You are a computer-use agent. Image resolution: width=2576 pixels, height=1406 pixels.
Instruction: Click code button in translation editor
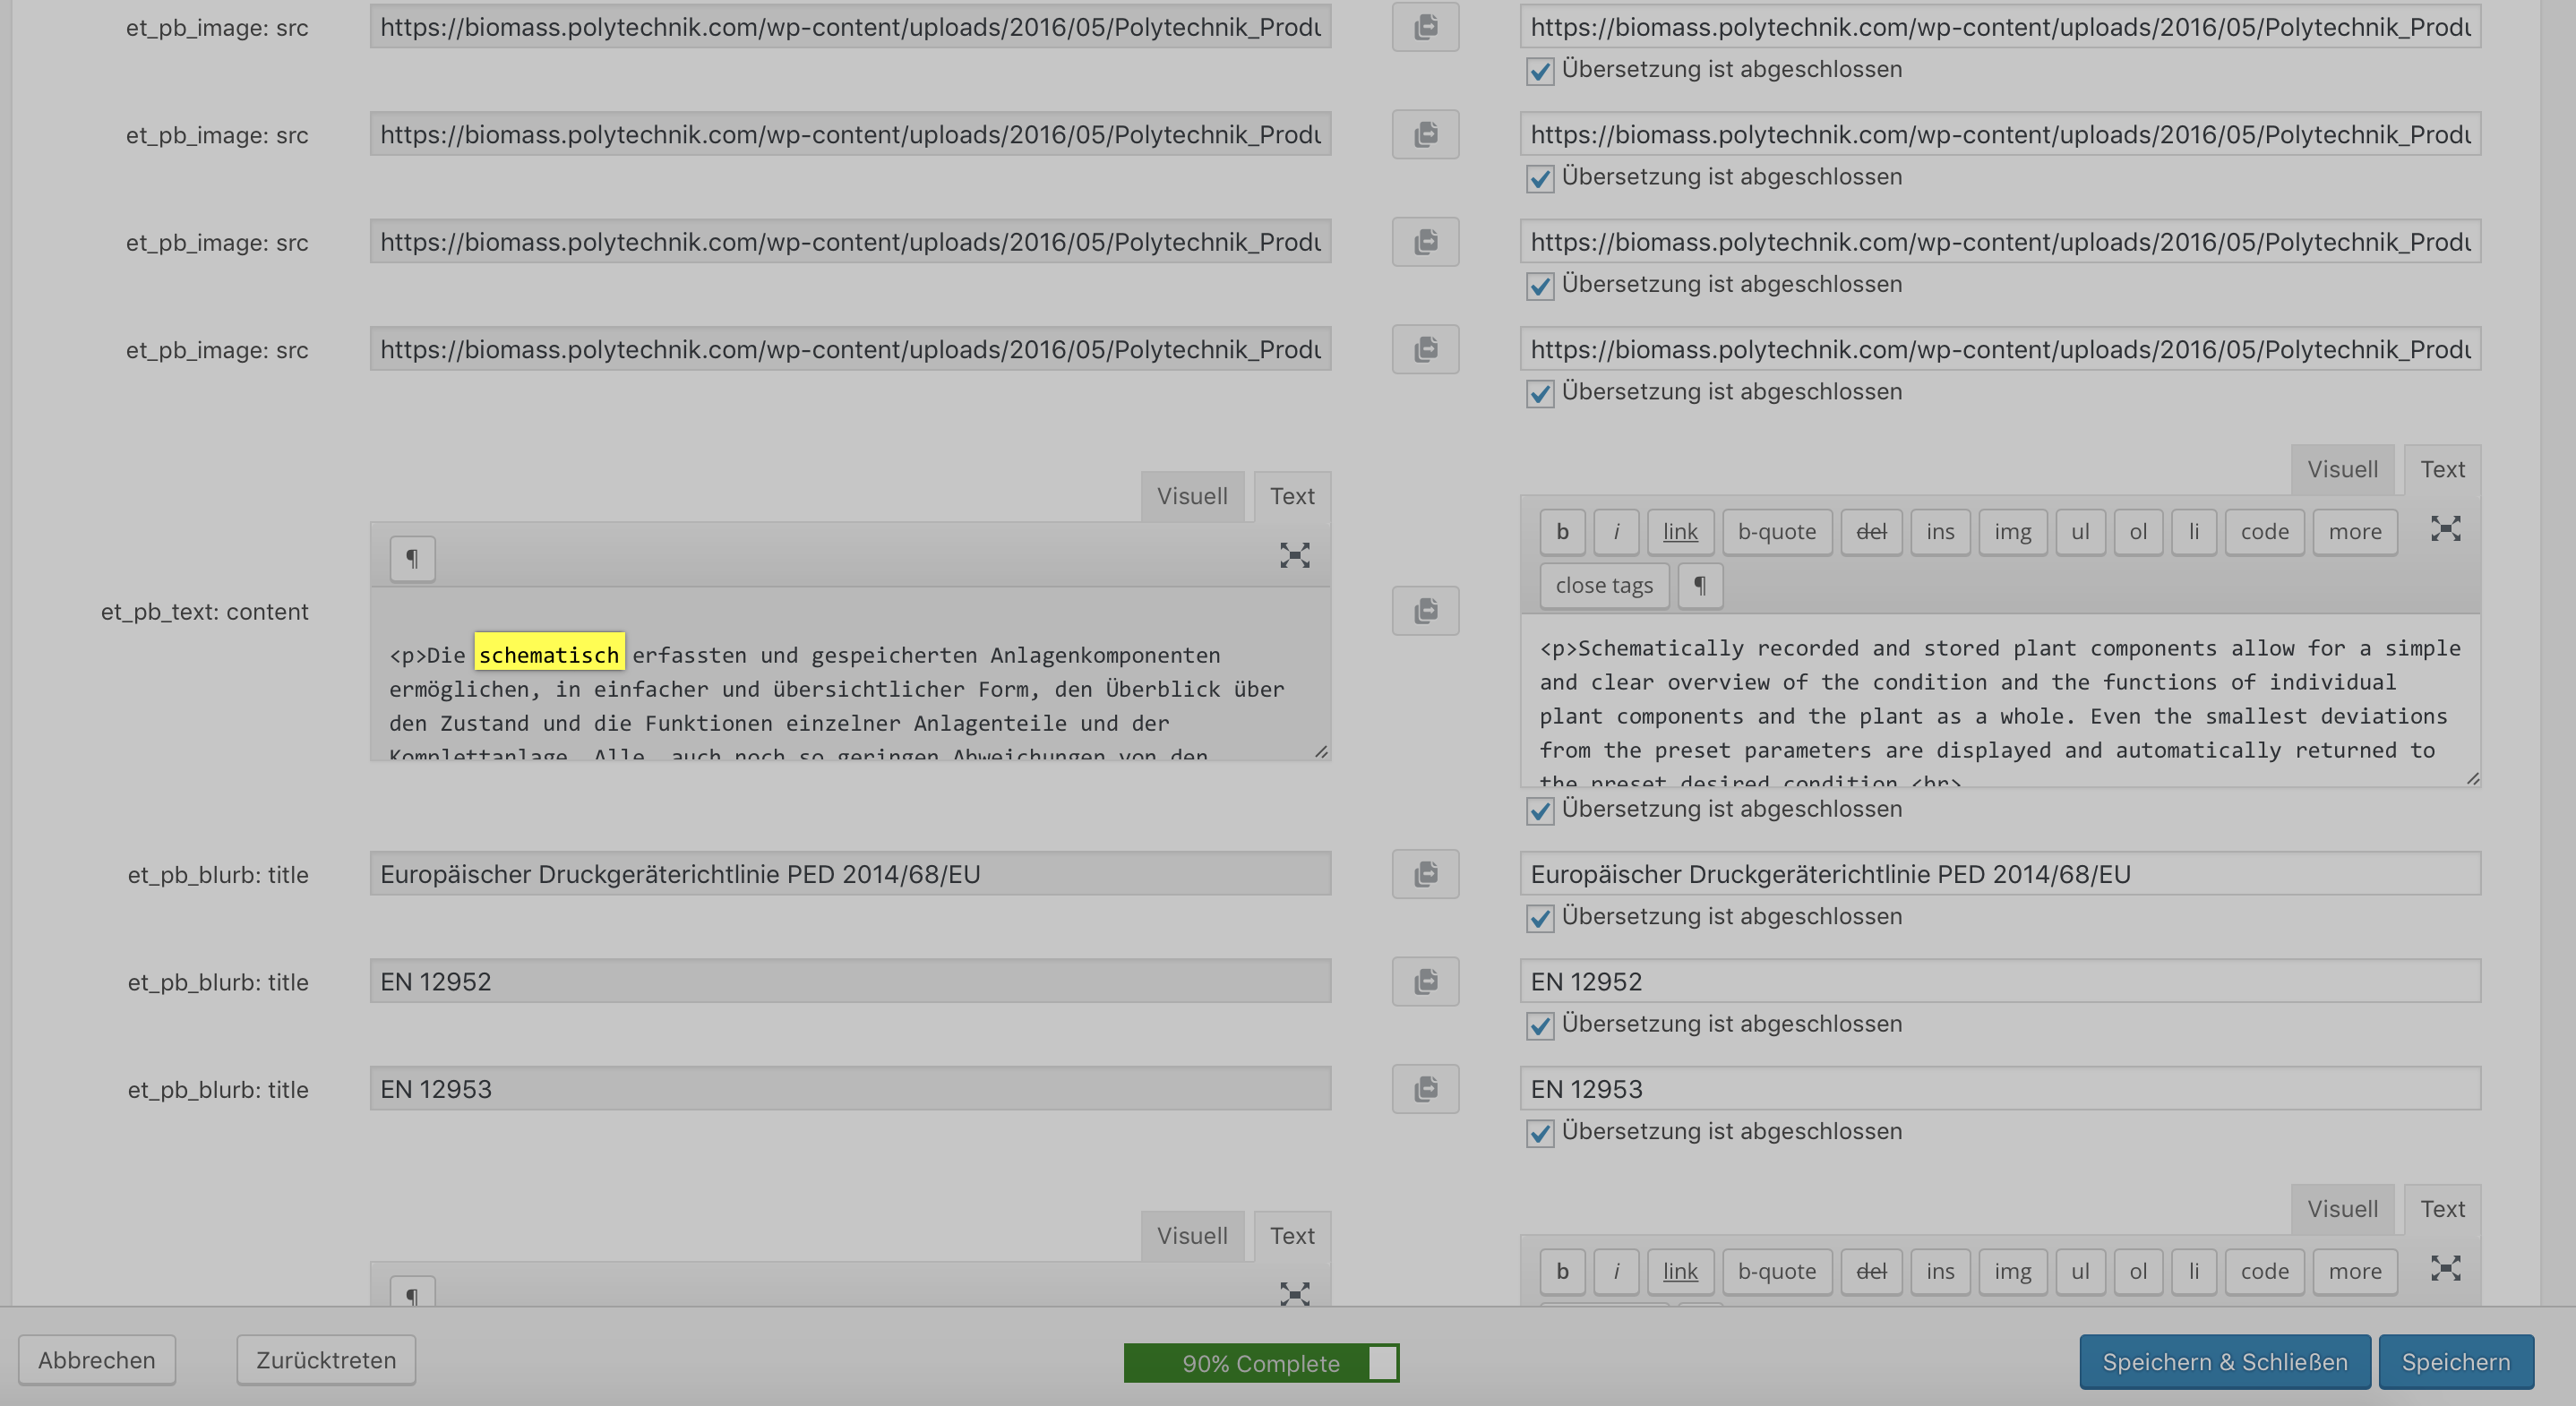(2264, 532)
